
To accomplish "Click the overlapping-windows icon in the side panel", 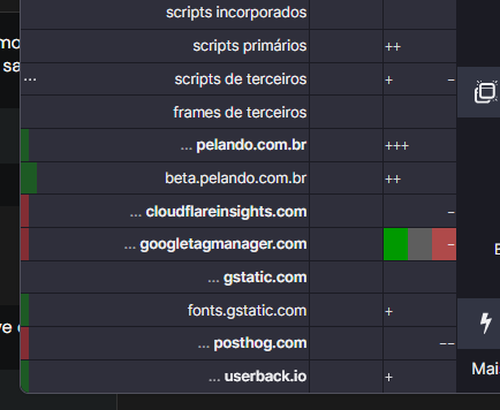I will click(x=485, y=91).
